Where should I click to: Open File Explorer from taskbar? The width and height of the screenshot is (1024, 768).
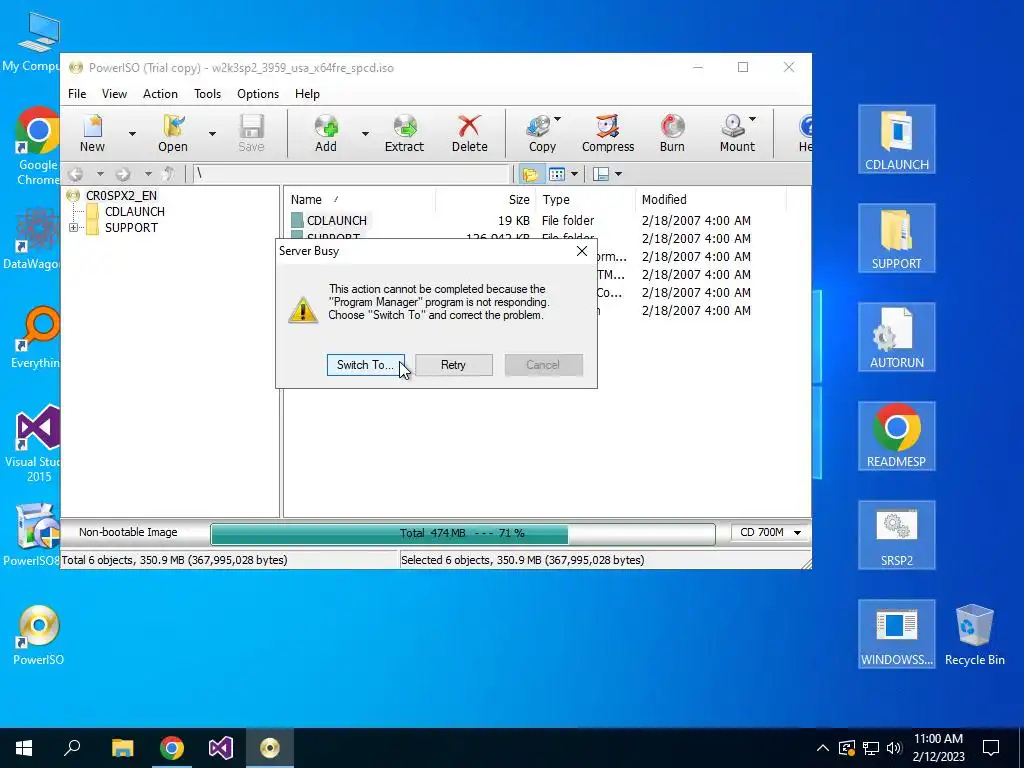coord(122,748)
